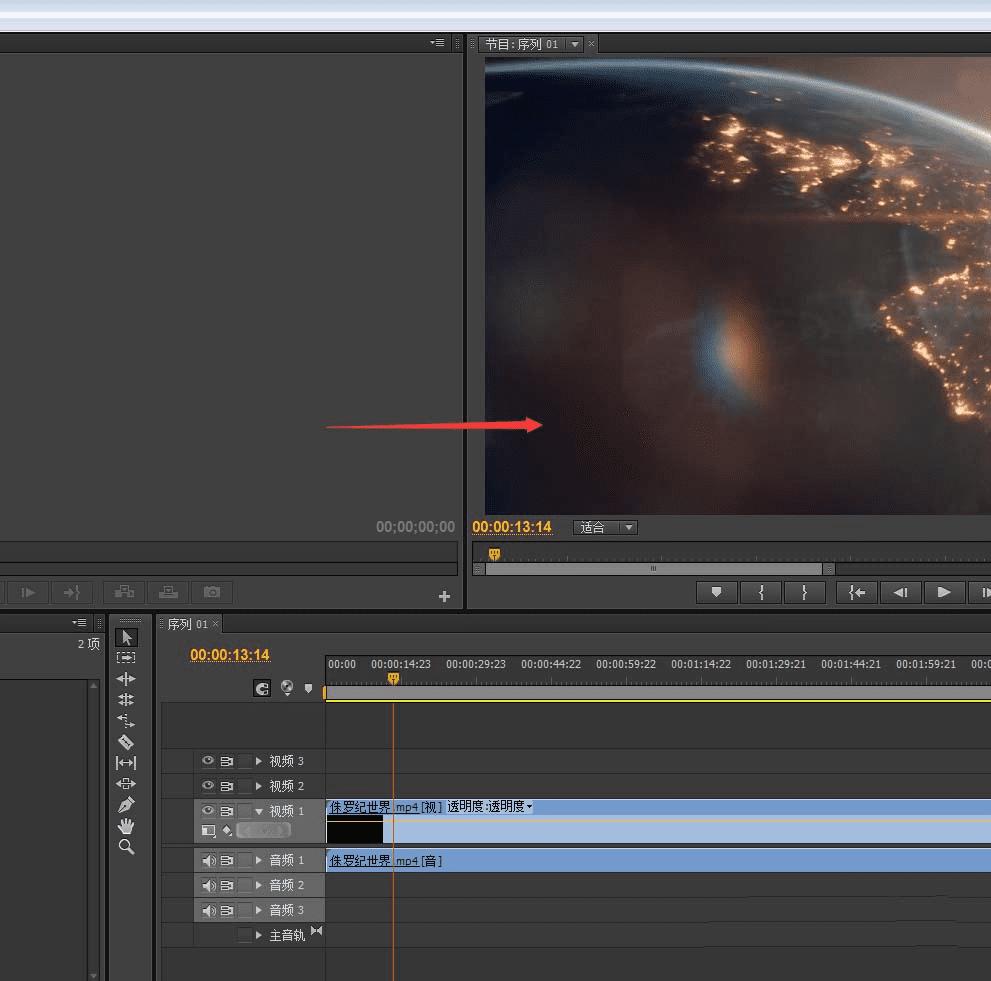Select the Zoom magnifier tool
The width and height of the screenshot is (991, 981).
point(126,847)
